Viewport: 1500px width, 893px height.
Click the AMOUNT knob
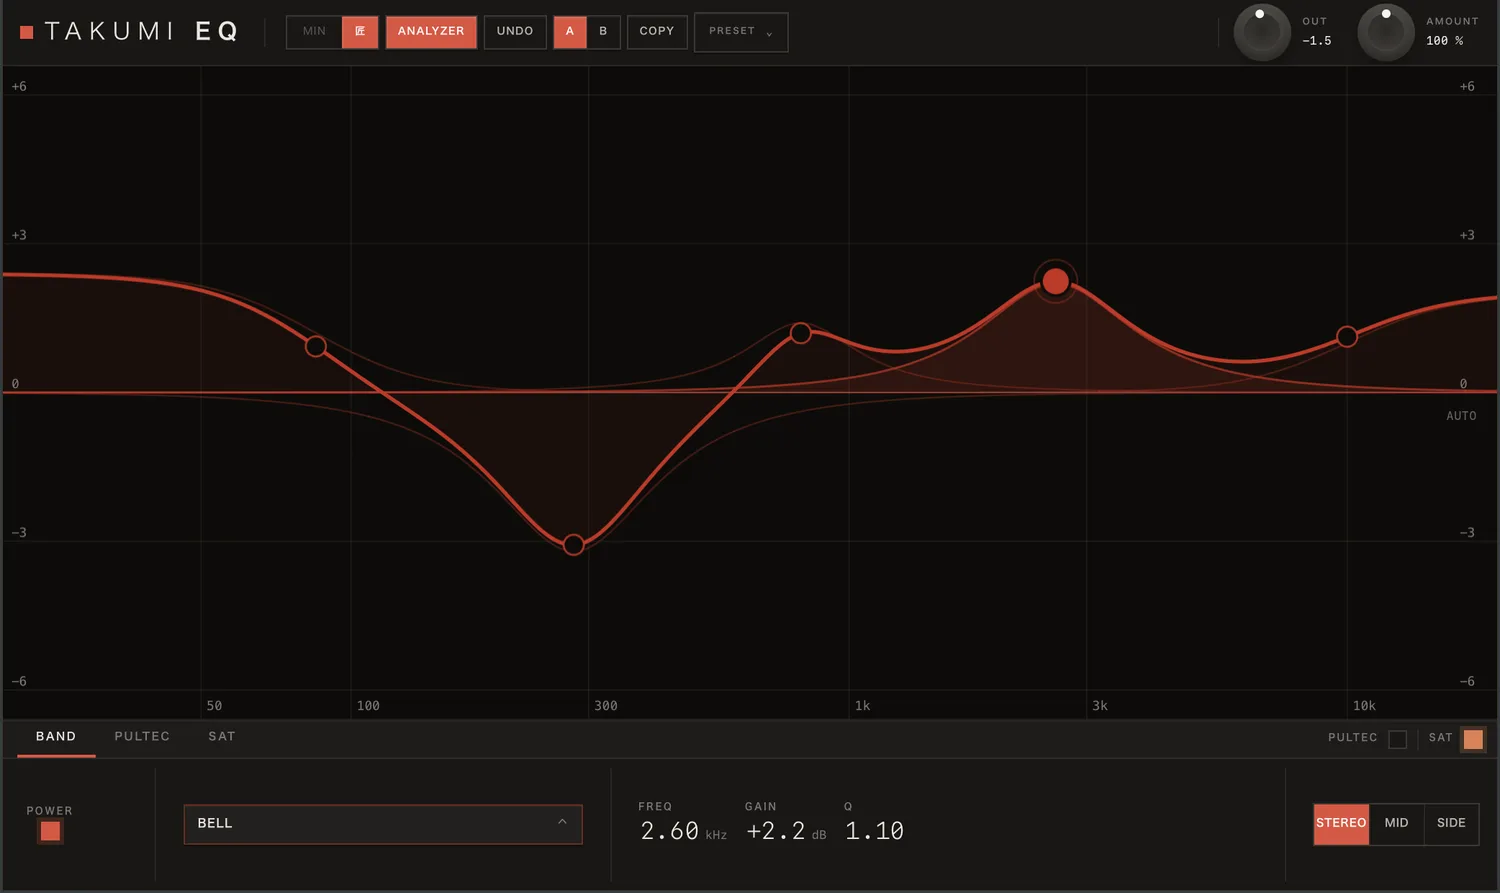click(1386, 32)
